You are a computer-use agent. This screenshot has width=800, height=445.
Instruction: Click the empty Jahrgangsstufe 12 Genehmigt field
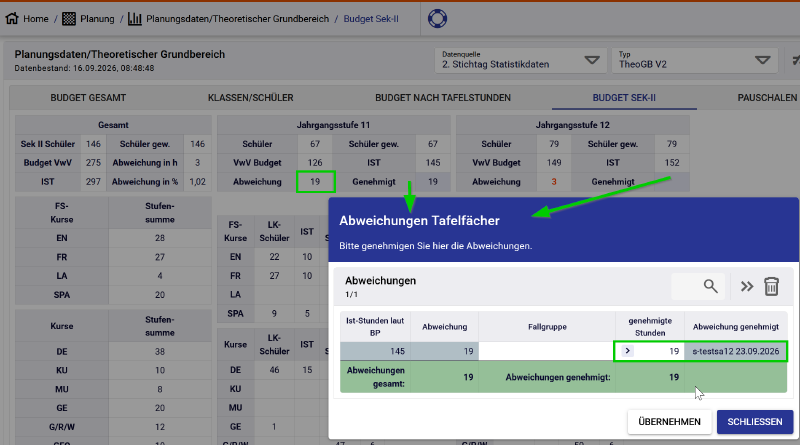[672, 182]
